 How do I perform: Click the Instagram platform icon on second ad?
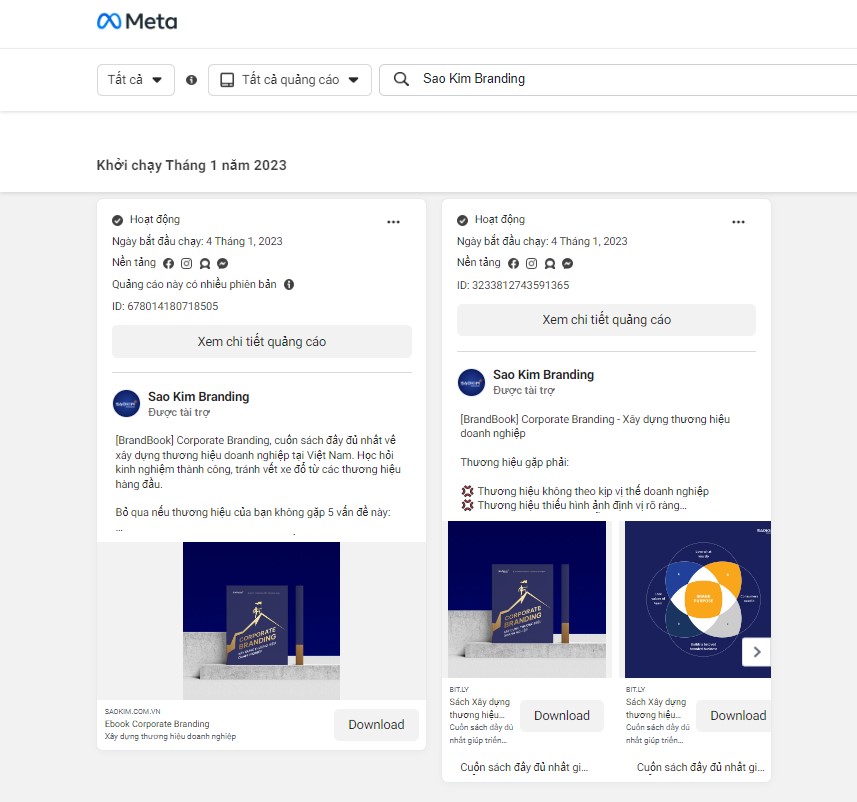pos(531,263)
